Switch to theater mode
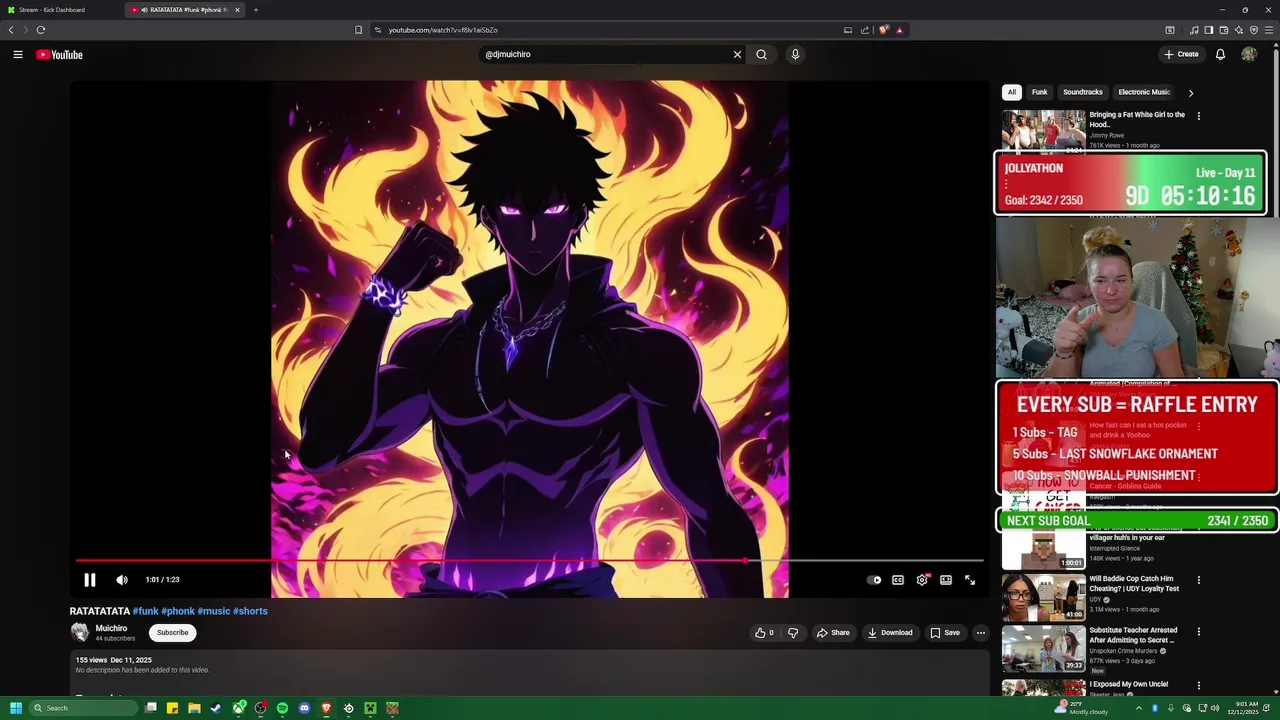 [x=946, y=580]
